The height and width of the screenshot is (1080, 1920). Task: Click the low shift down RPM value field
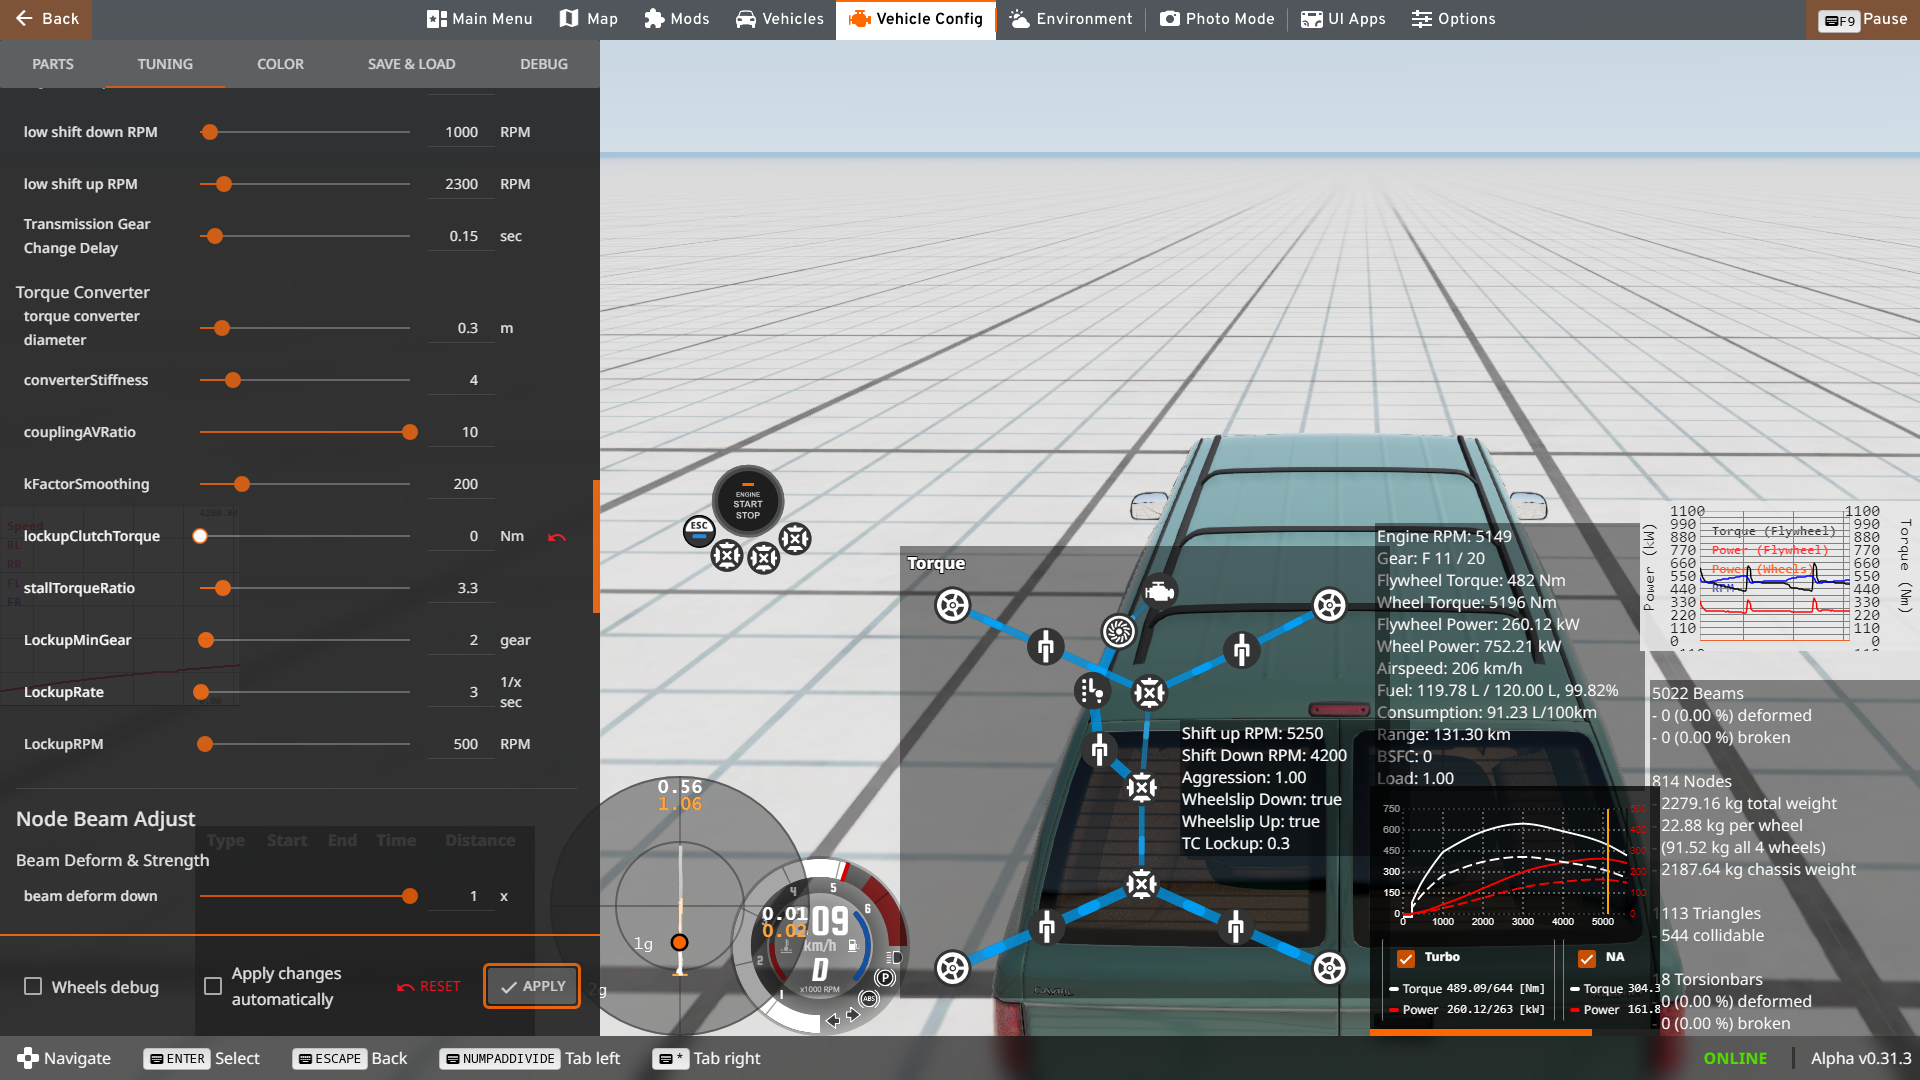(x=461, y=132)
